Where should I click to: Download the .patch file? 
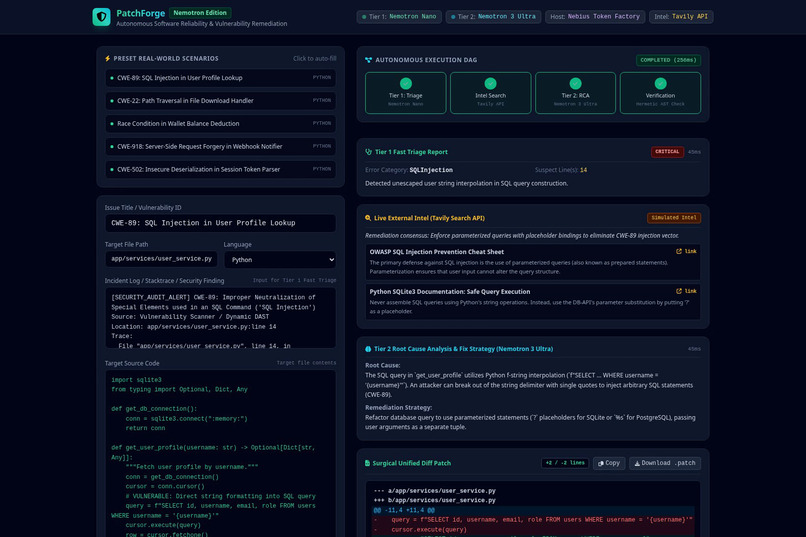[665, 464]
